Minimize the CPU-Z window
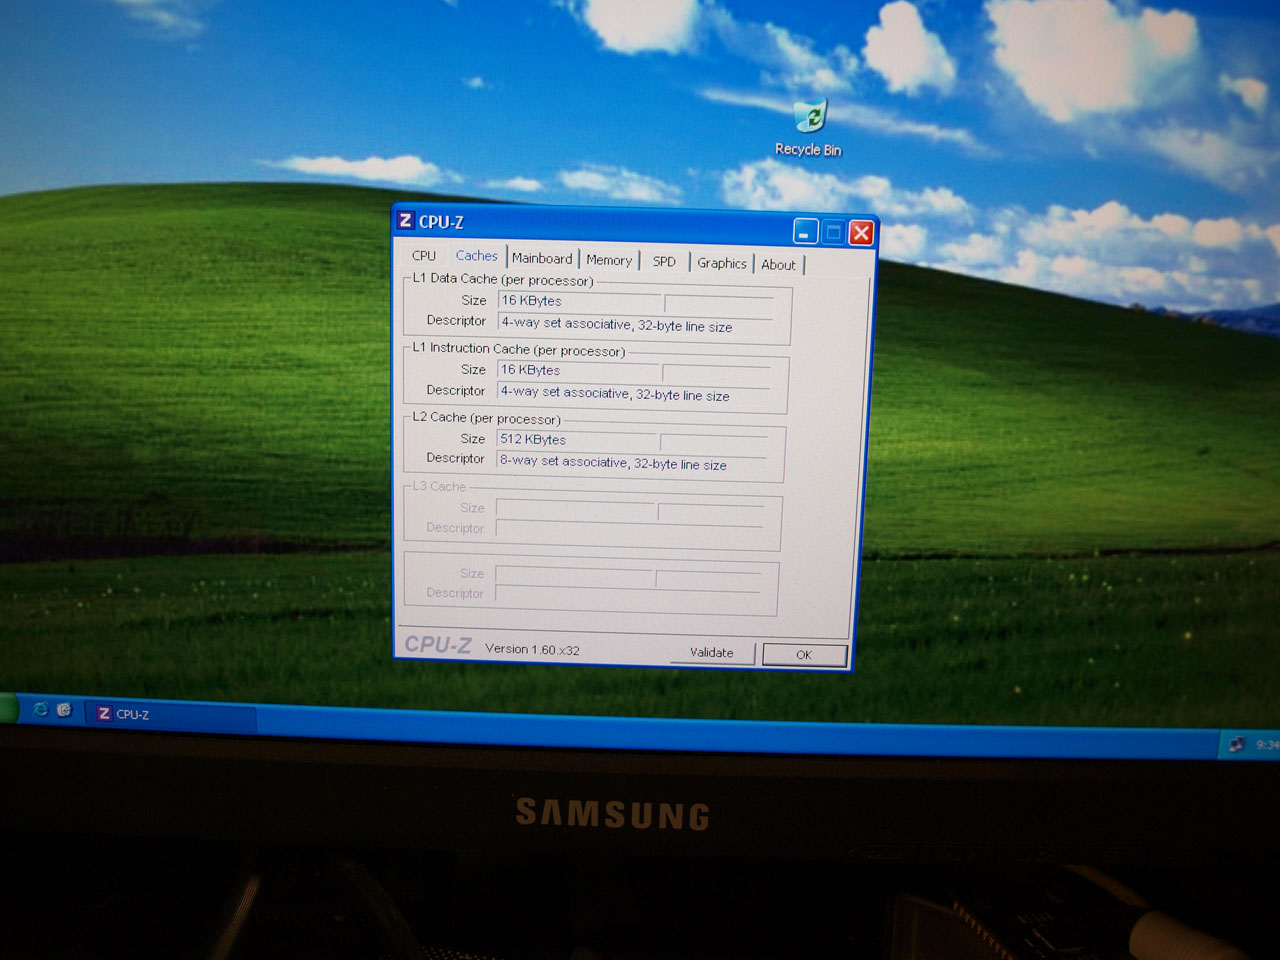 coord(806,232)
